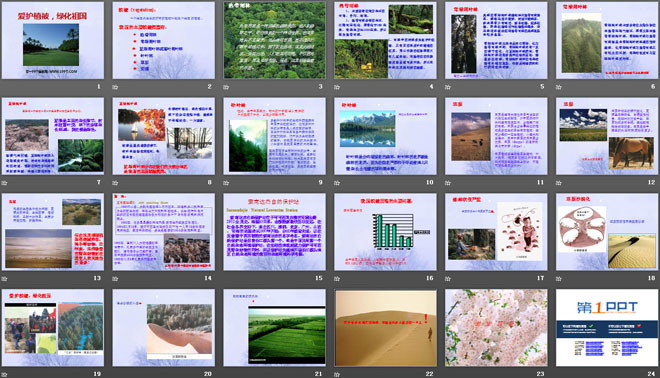Select slide 12 with the brown horse picture
Screen dimensions: 660x378
[607, 136]
